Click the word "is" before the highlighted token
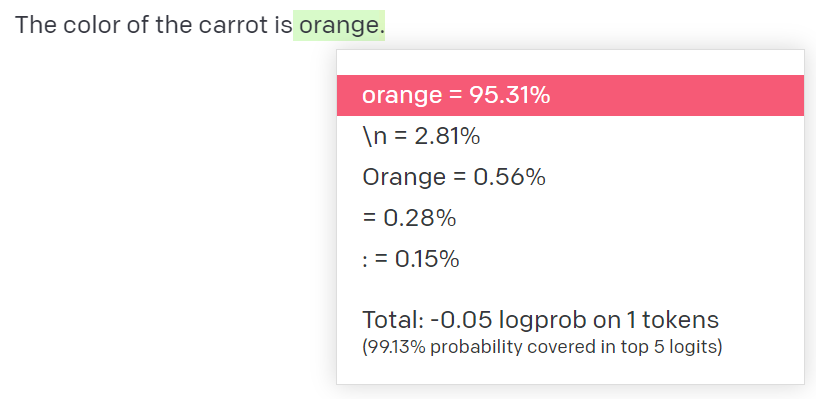This screenshot has width=816, height=399. [x=284, y=25]
